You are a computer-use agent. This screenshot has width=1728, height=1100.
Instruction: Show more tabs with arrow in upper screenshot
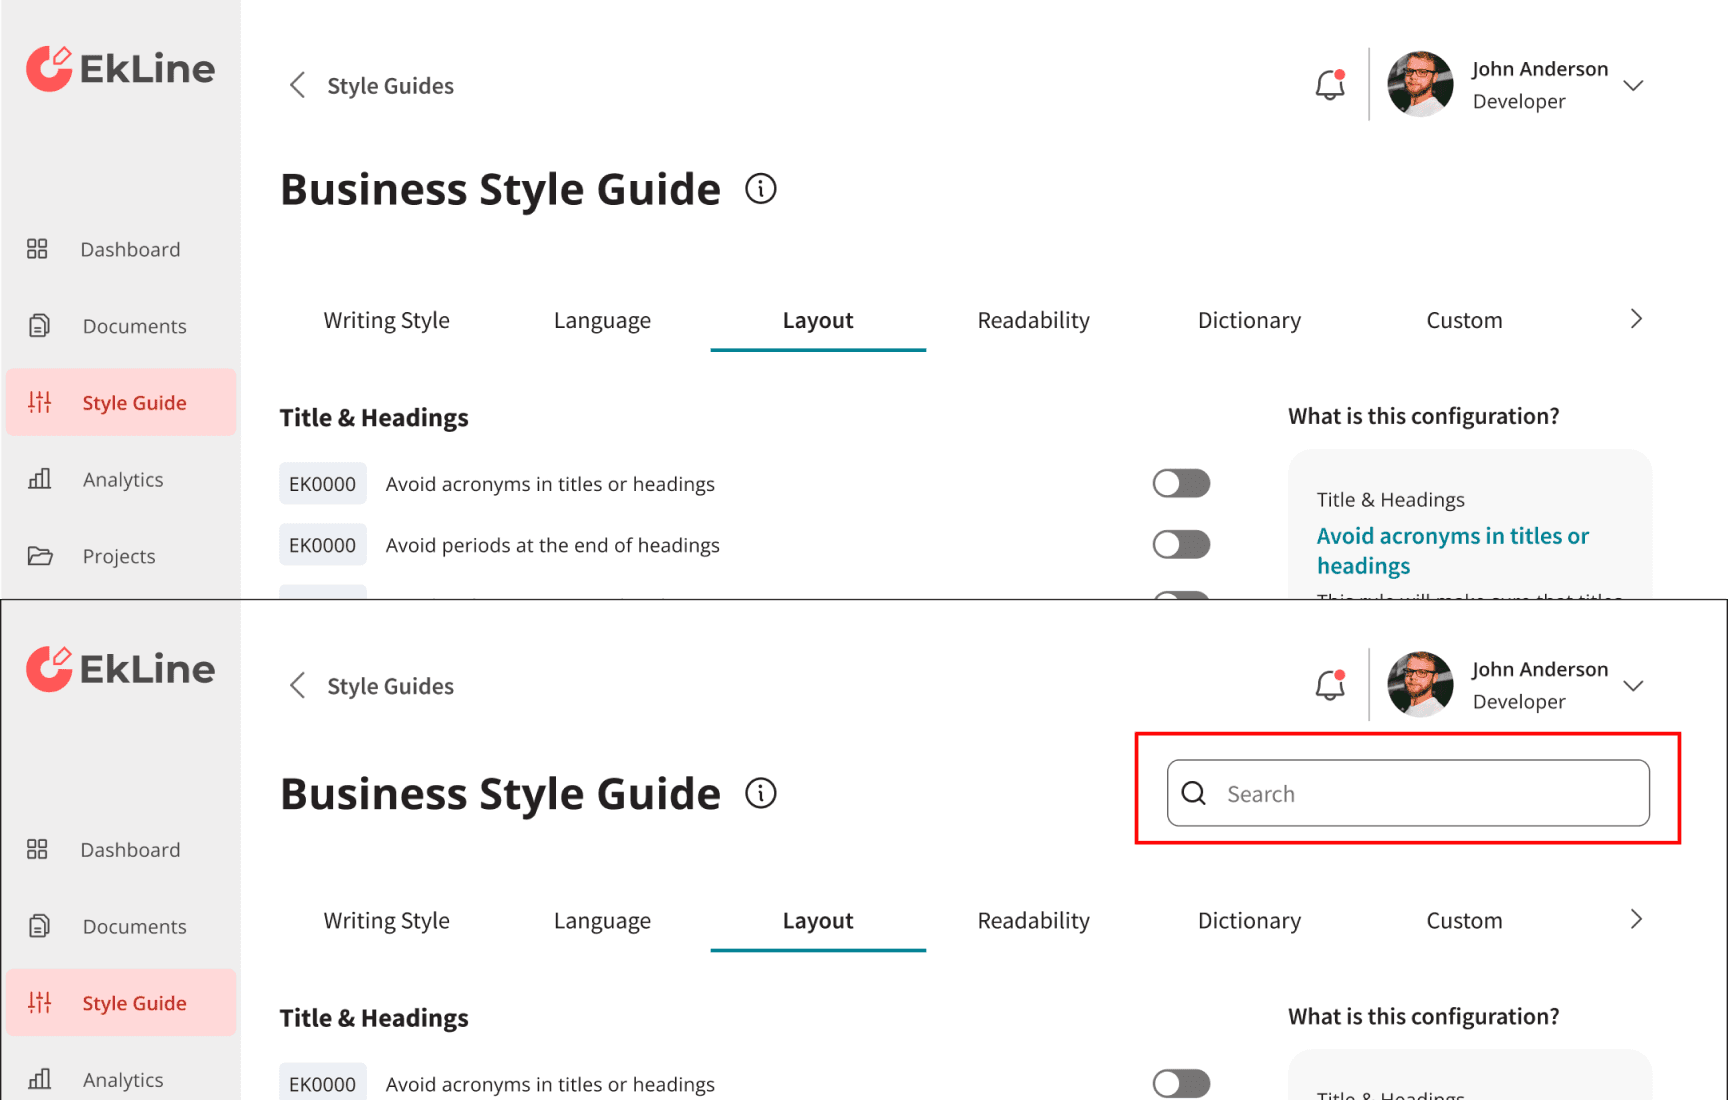1636,319
